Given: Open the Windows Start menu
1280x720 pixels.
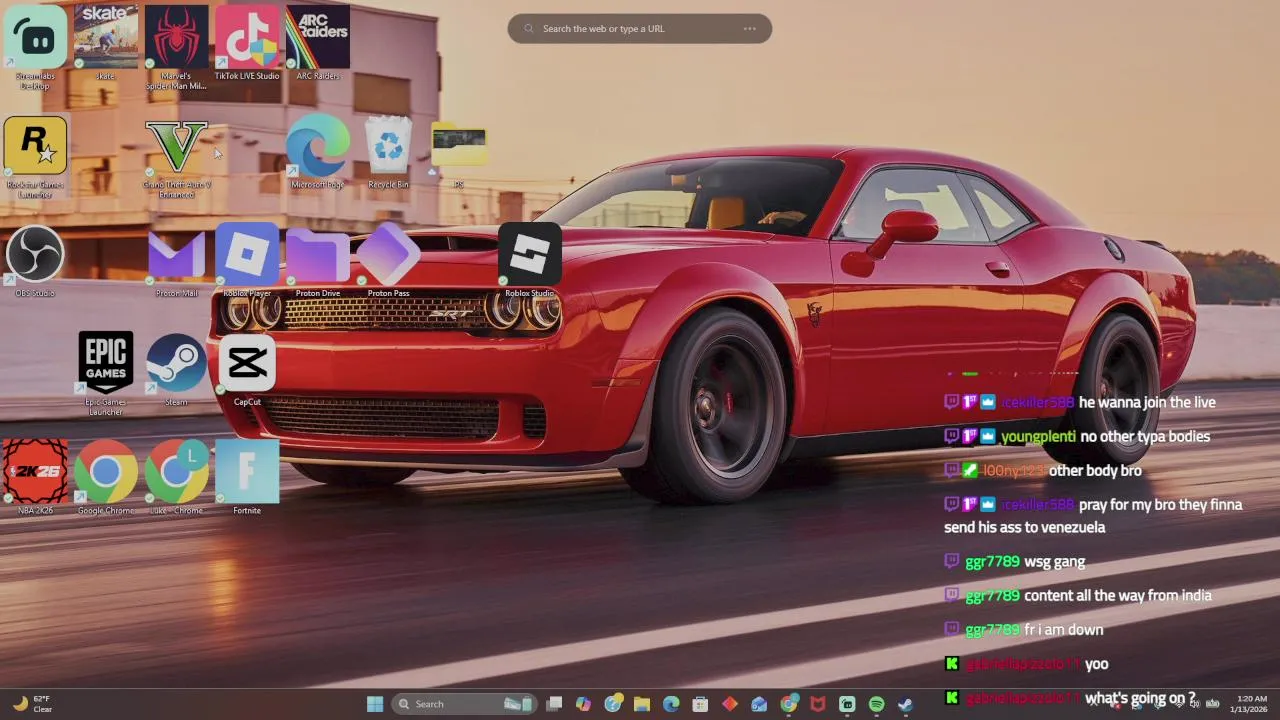Looking at the screenshot, I should [375, 704].
